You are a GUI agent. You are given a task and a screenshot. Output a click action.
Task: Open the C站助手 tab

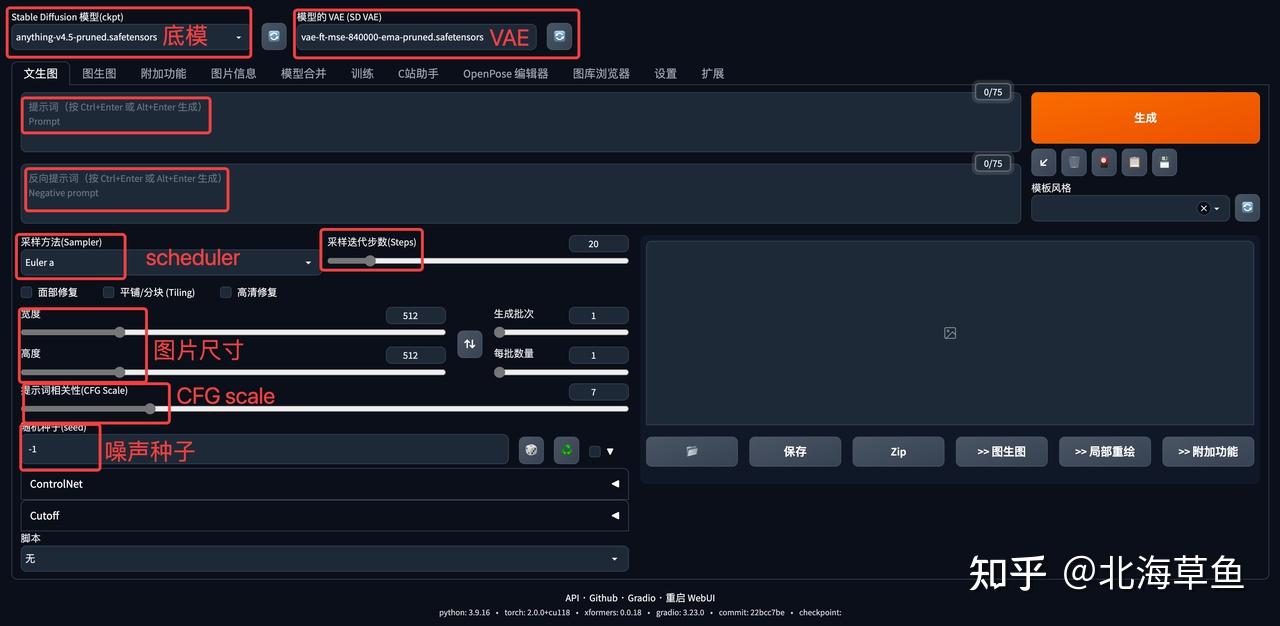(x=418, y=73)
